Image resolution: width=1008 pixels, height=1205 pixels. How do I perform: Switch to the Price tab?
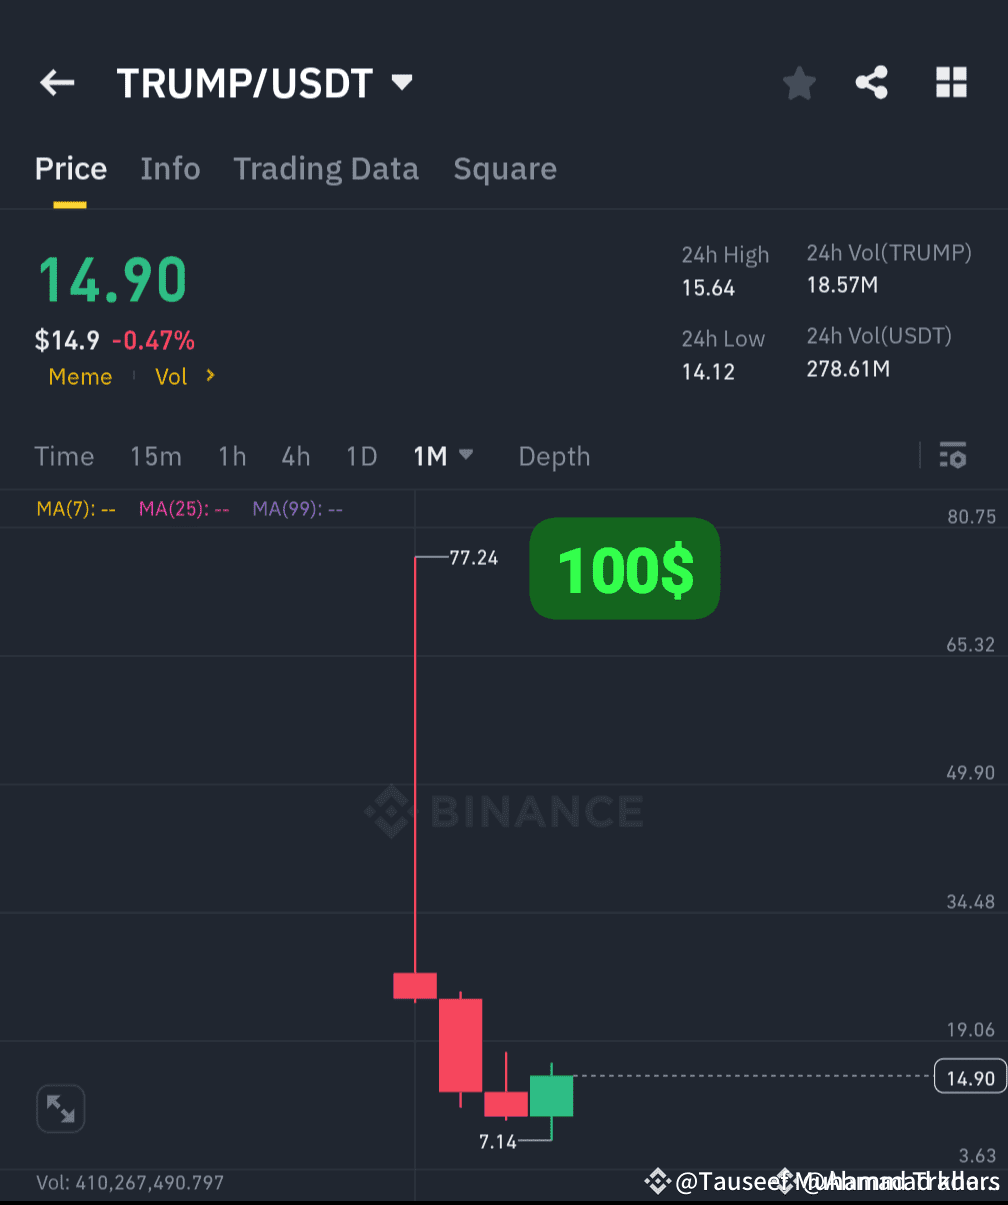click(x=71, y=169)
